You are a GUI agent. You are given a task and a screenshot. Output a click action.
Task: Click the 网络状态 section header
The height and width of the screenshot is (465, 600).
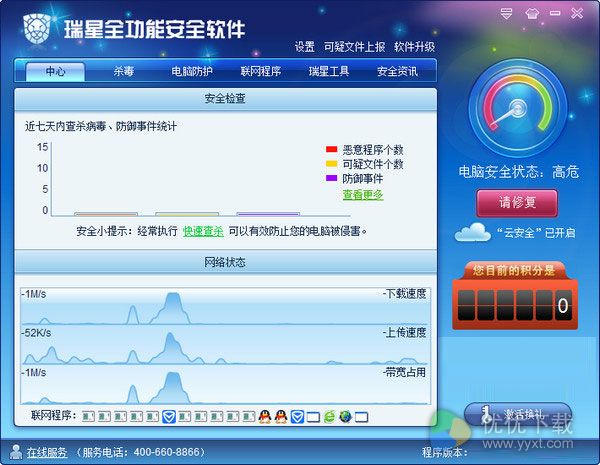225,262
